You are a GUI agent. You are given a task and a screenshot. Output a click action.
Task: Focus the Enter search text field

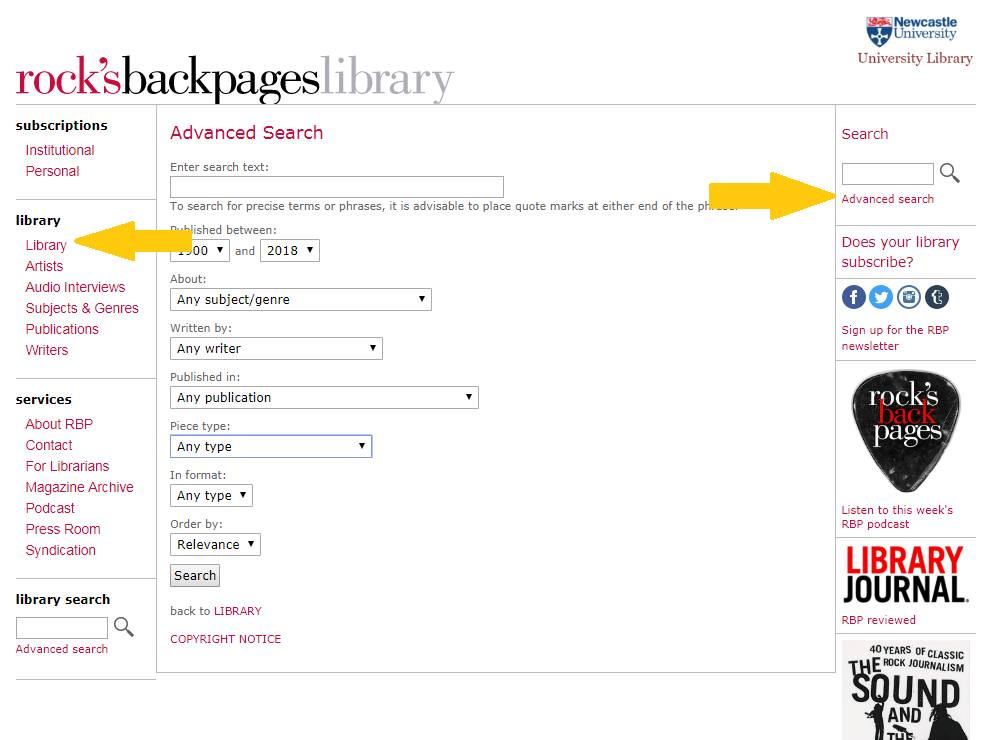pos(336,187)
